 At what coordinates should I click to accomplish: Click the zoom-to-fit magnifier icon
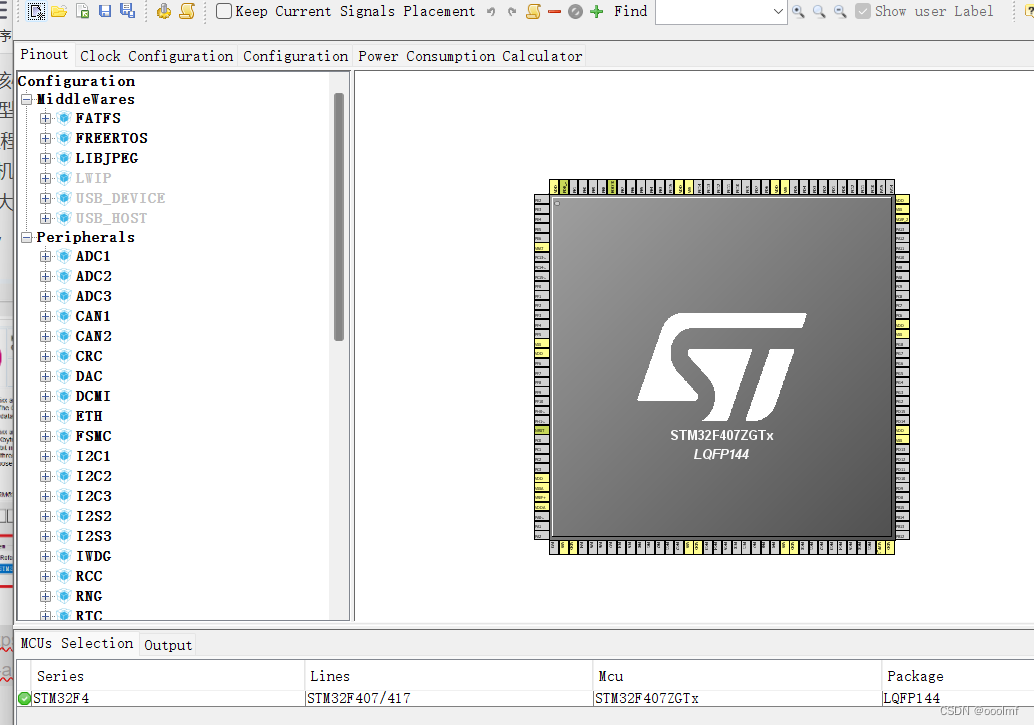click(798, 11)
